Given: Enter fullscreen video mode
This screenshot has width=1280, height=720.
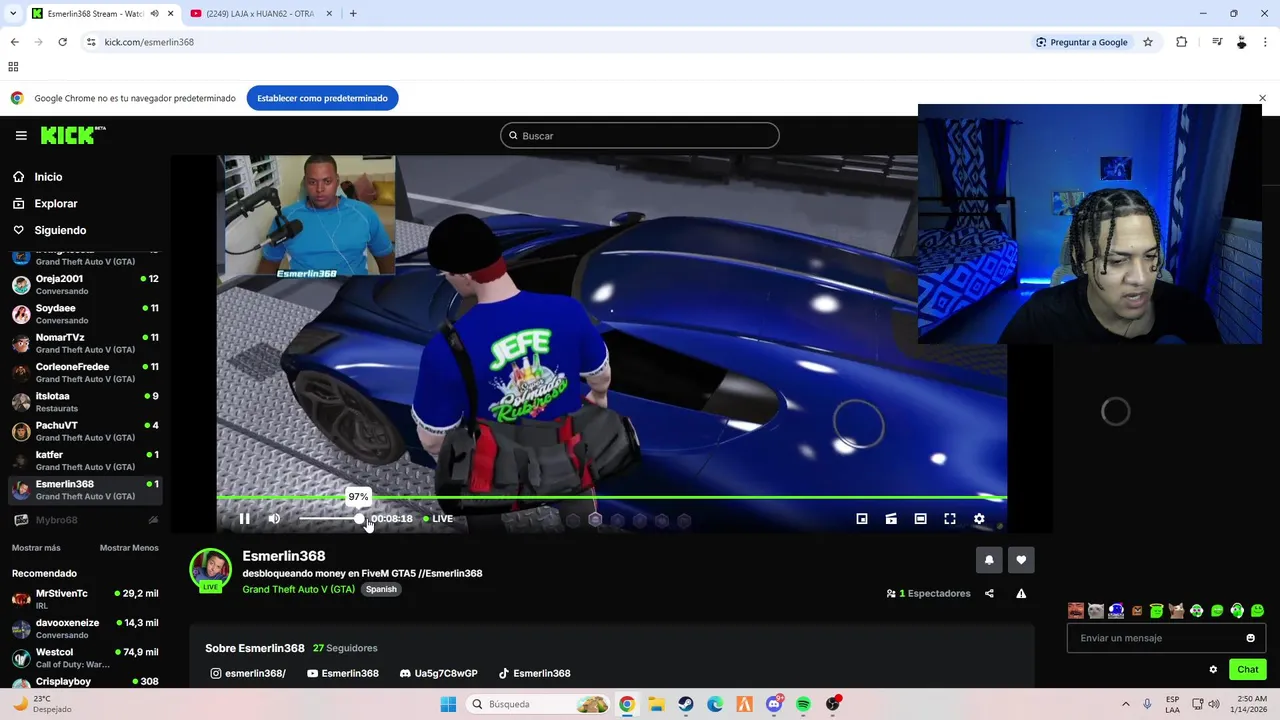Looking at the screenshot, I should pos(950,519).
